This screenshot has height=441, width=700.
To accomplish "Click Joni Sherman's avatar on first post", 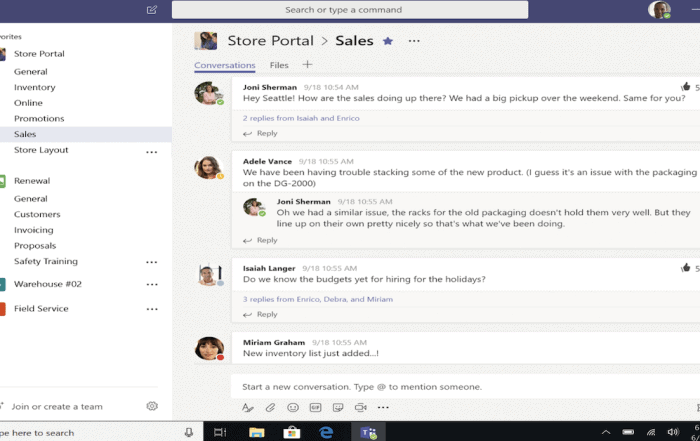I will click(208, 93).
